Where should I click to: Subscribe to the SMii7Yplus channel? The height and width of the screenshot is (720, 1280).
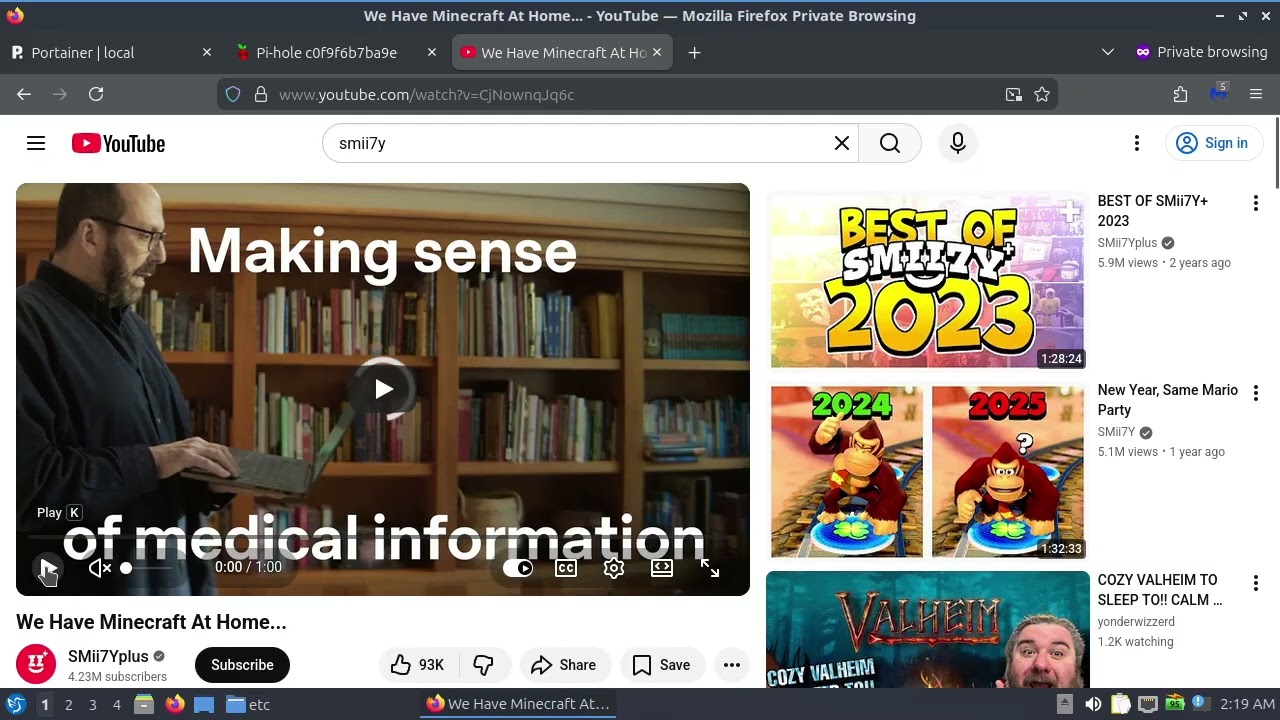(242, 665)
